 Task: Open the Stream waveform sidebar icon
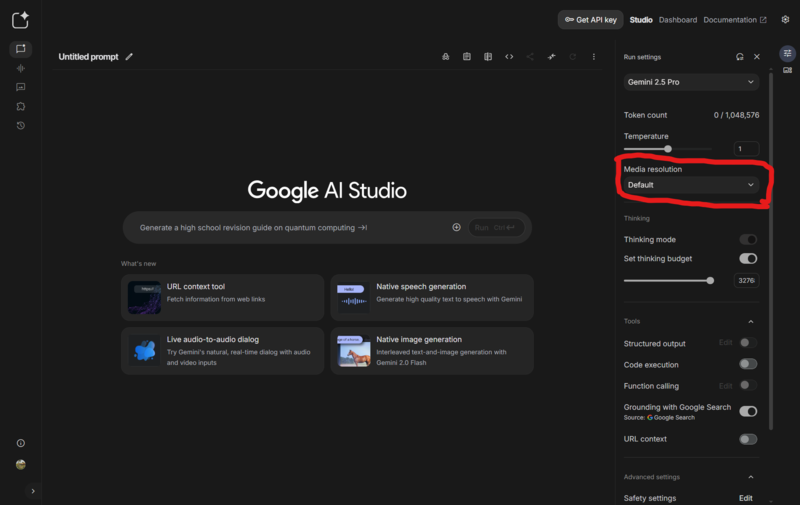[x=20, y=68]
